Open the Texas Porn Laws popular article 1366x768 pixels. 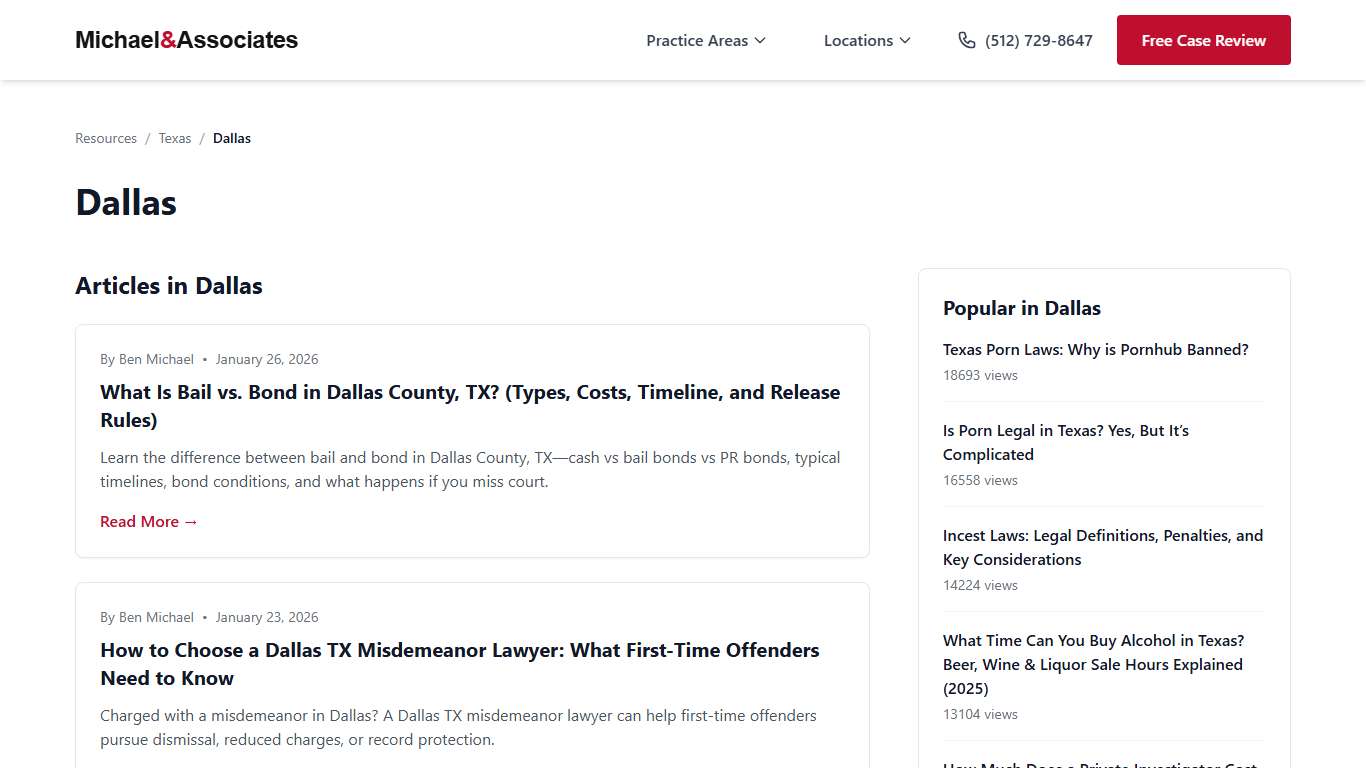point(1095,349)
